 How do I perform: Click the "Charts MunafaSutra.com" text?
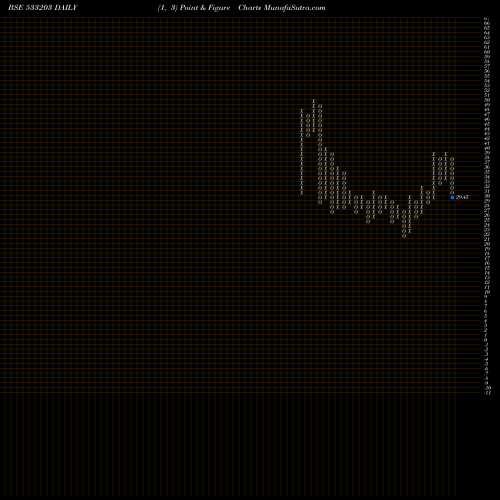[282, 8]
